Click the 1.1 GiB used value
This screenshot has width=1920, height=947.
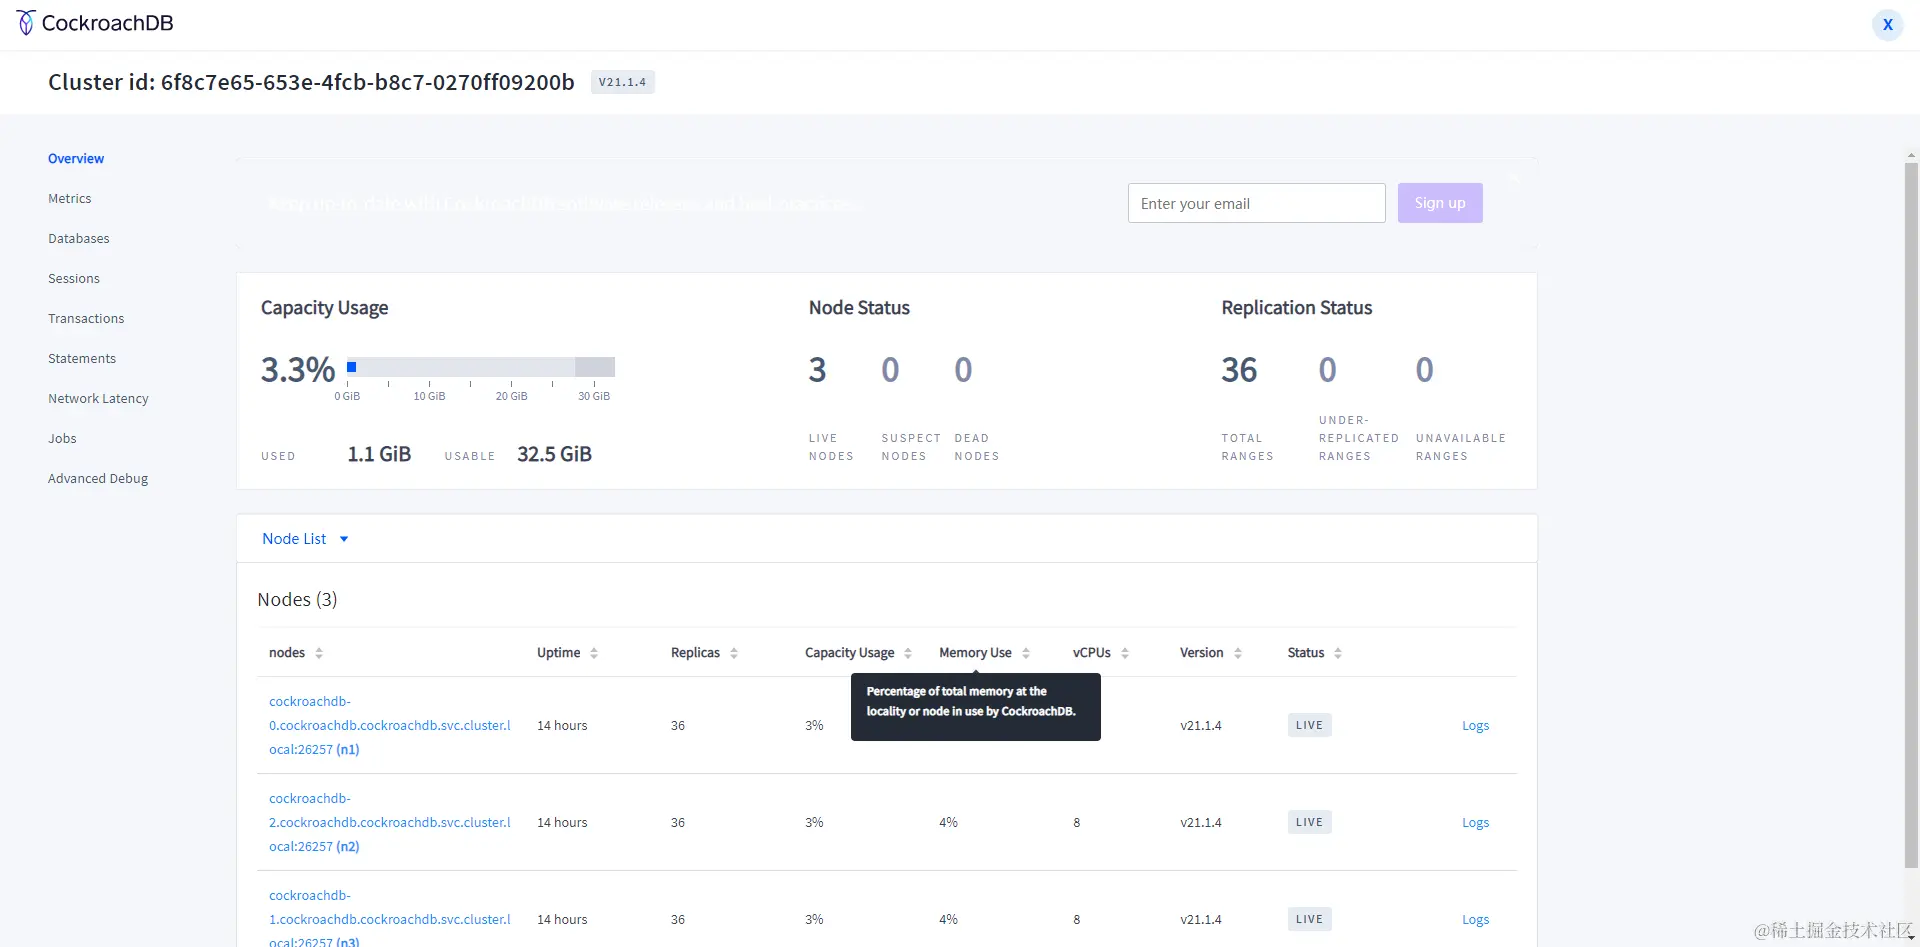(379, 454)
